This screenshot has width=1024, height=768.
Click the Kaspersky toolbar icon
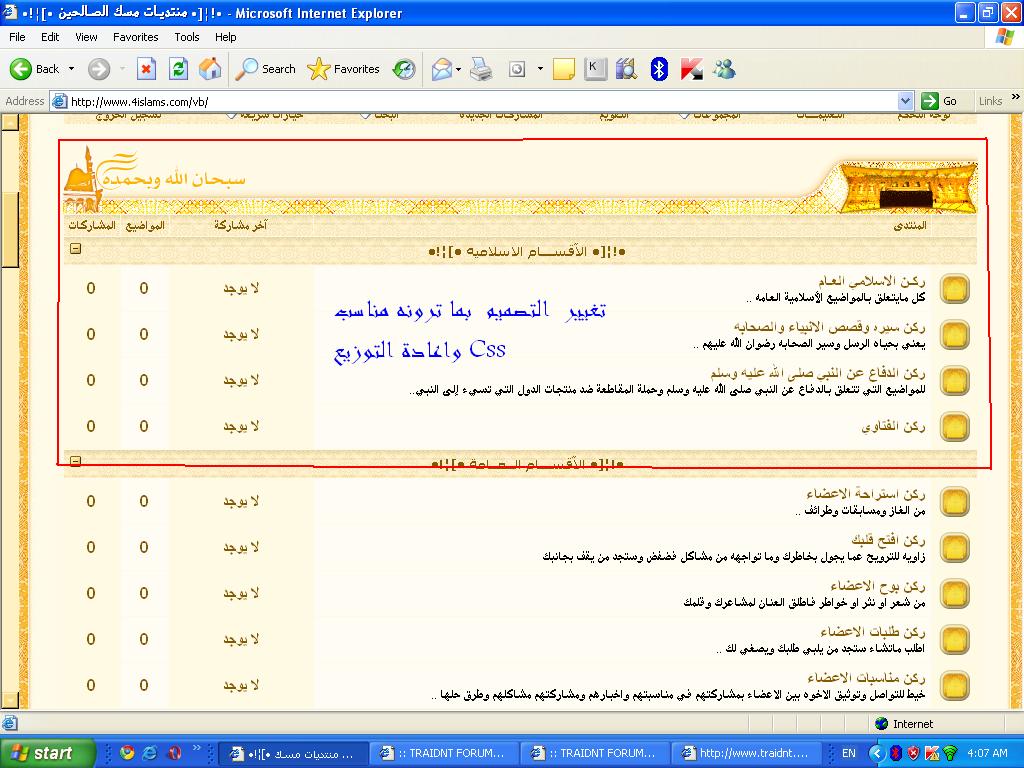tap(691, 69)
